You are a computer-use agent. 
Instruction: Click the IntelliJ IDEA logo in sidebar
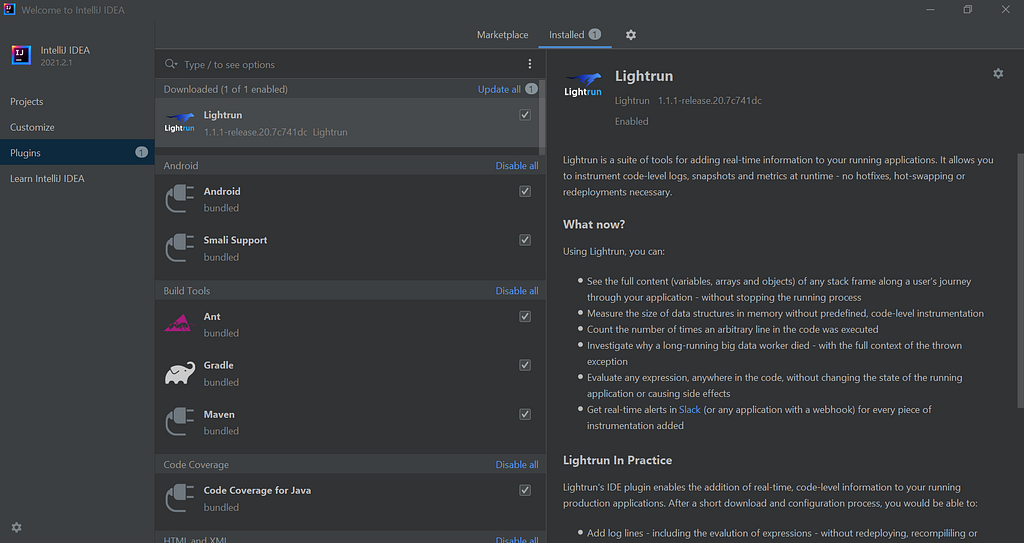[22, 56]
